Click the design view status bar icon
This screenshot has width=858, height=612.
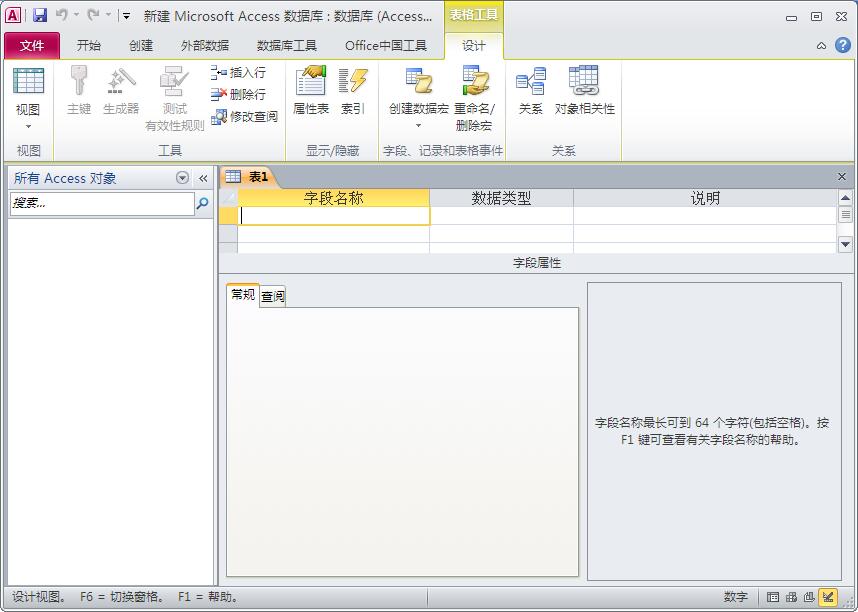[828, 597]
